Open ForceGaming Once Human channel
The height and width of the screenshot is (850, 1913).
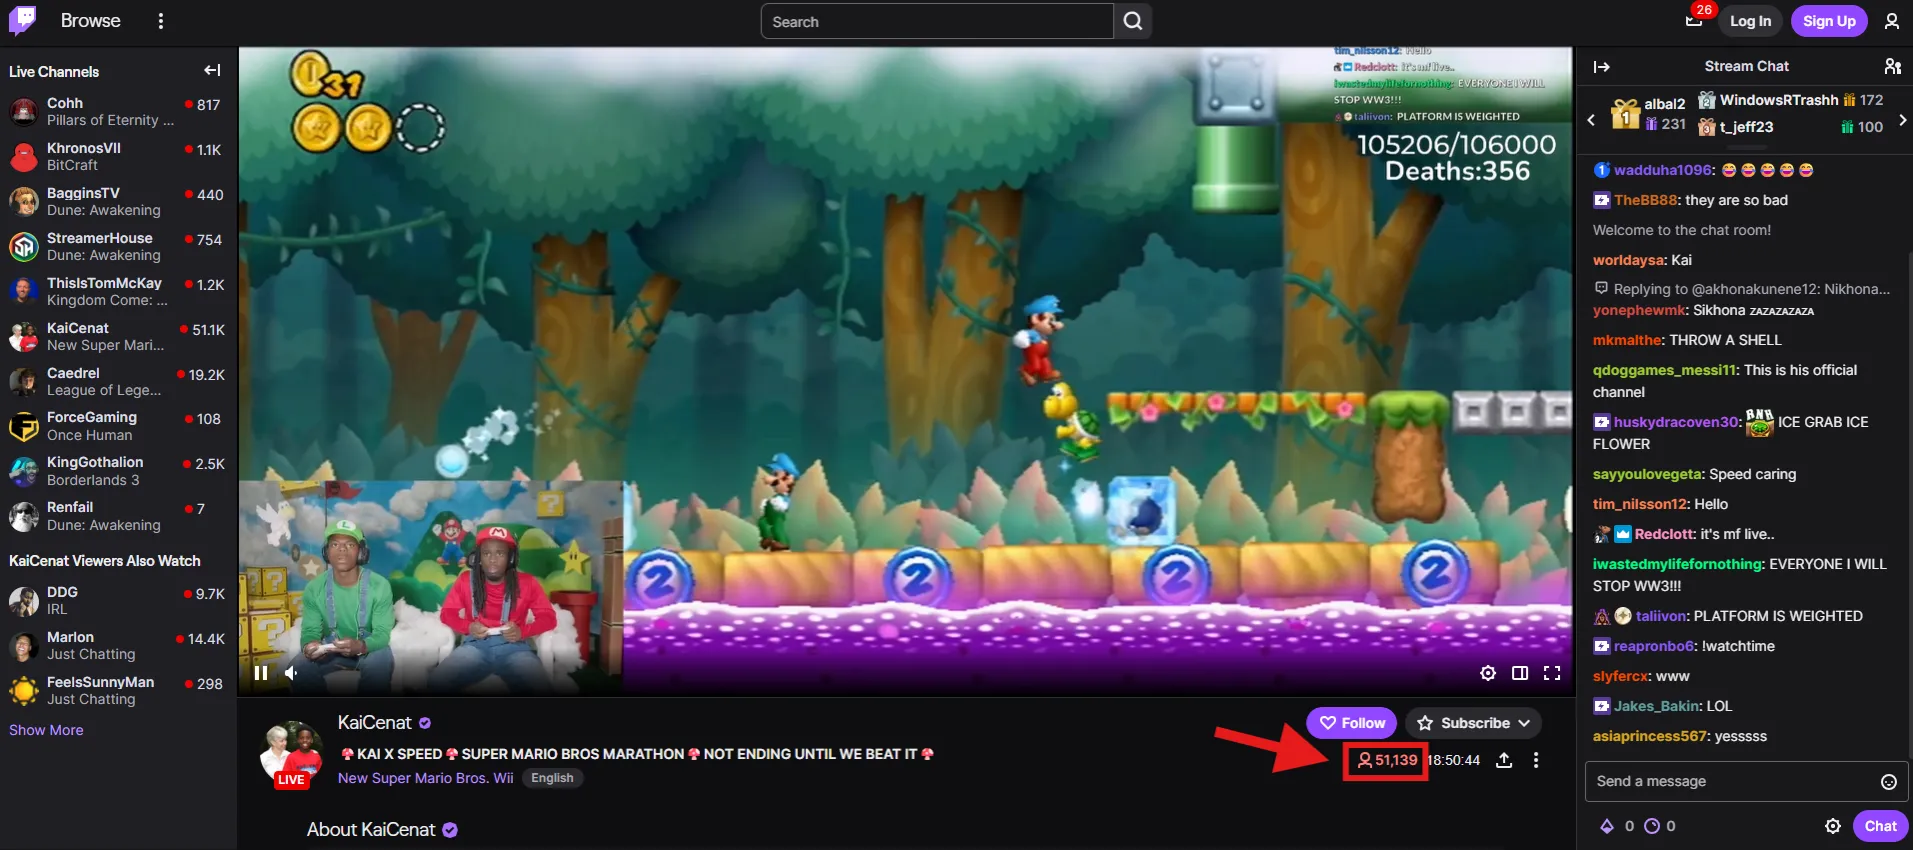pyautogui.click(x=118, y=426)
